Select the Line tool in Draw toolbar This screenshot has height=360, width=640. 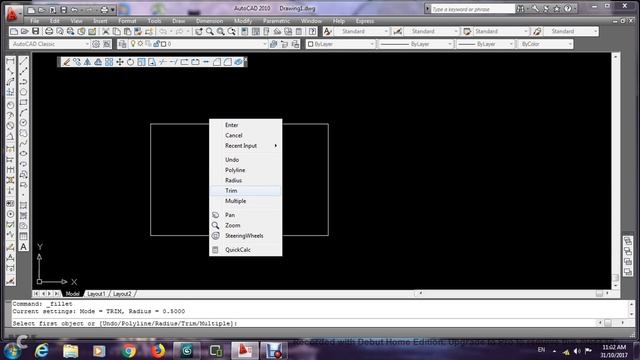pyautogui.click(x=24, y=61)
